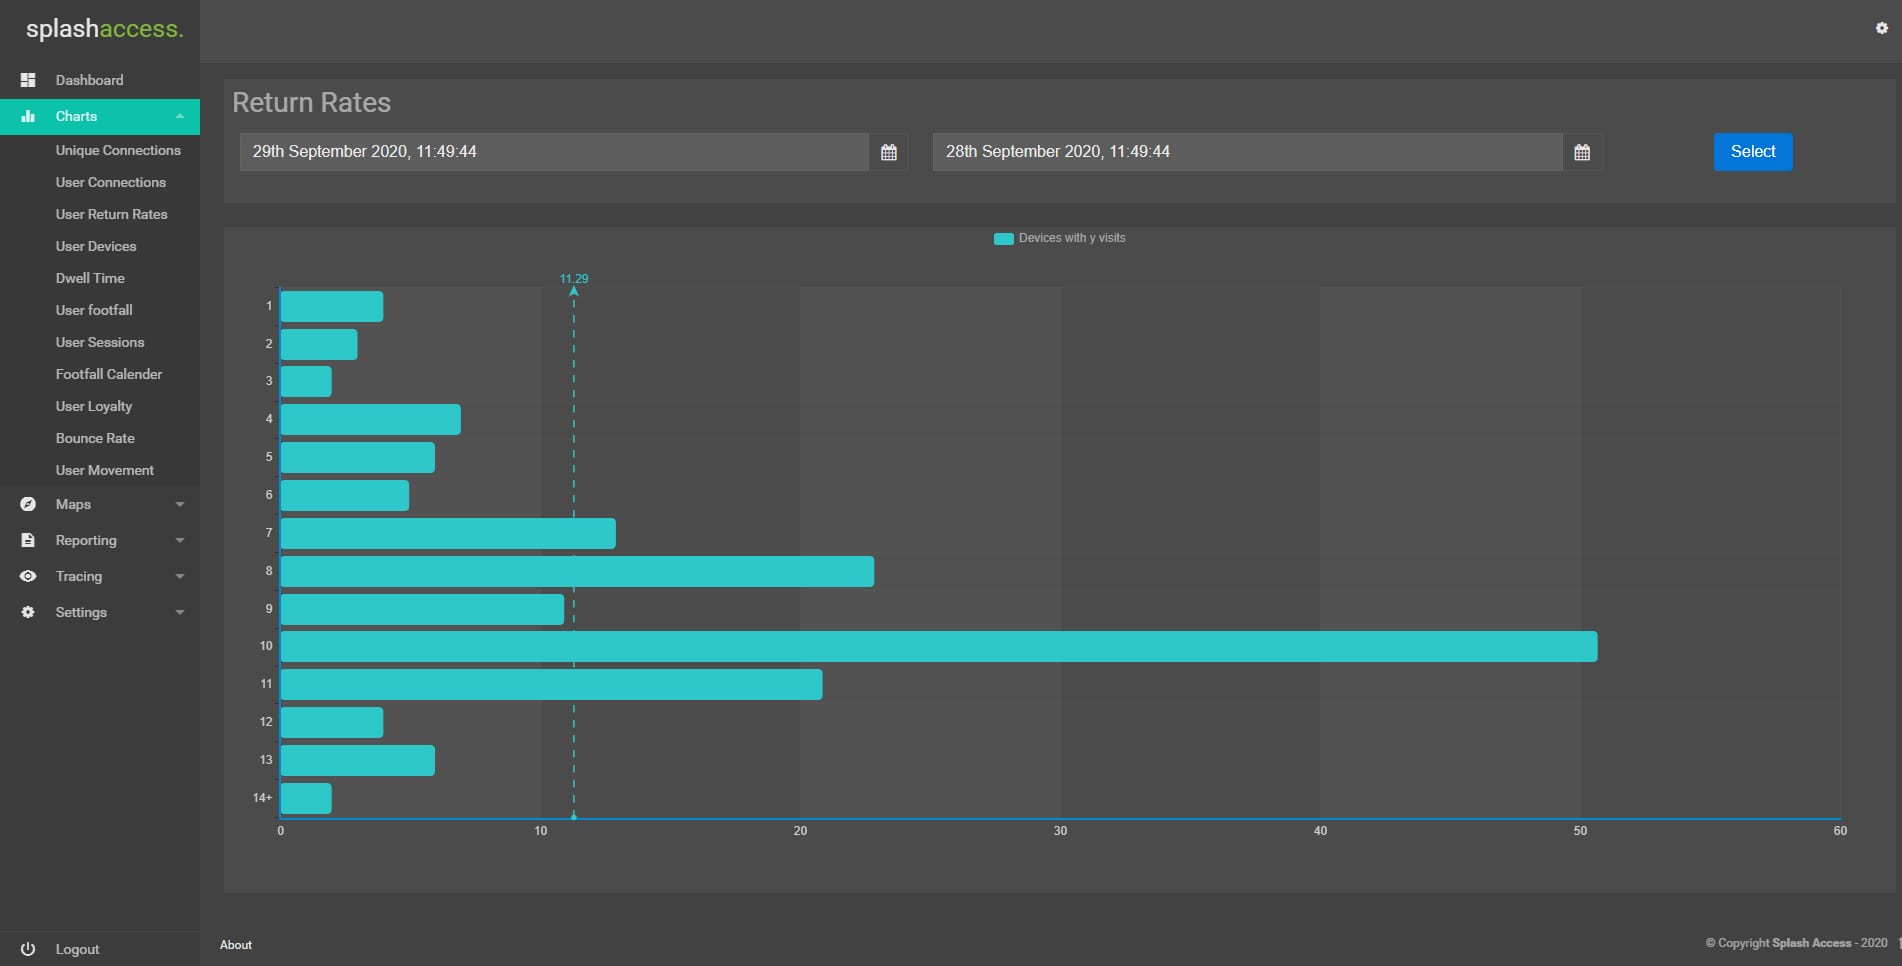Expand the Reporting menu arrow
The height and width of the screenshot is (966, 1902).
[x=180, y=540]
